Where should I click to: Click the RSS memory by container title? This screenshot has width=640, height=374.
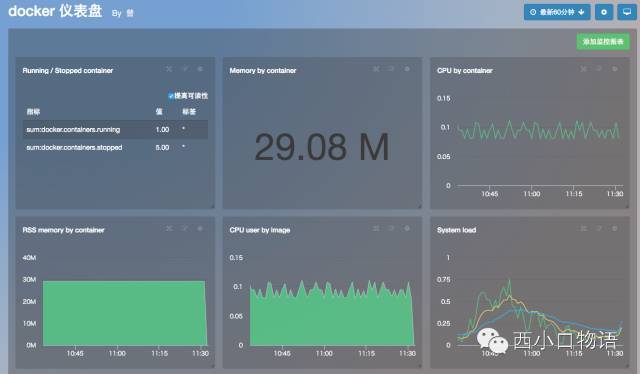tap(63, 230)
